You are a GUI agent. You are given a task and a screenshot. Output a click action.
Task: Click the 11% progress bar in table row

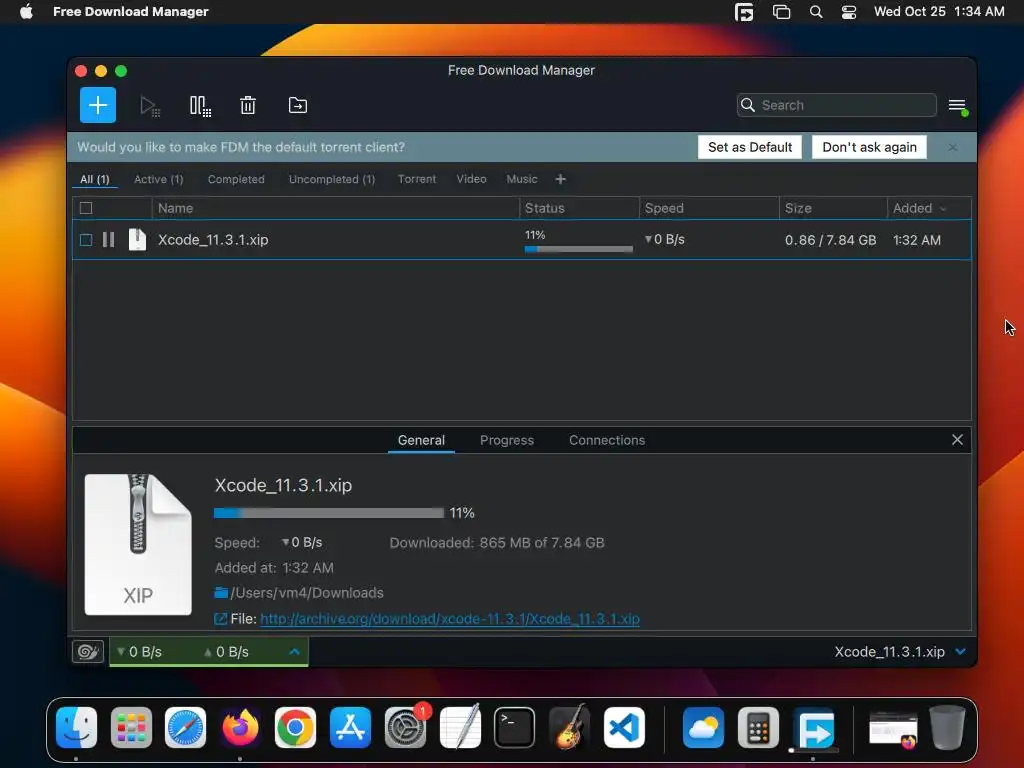pos(579,249)
